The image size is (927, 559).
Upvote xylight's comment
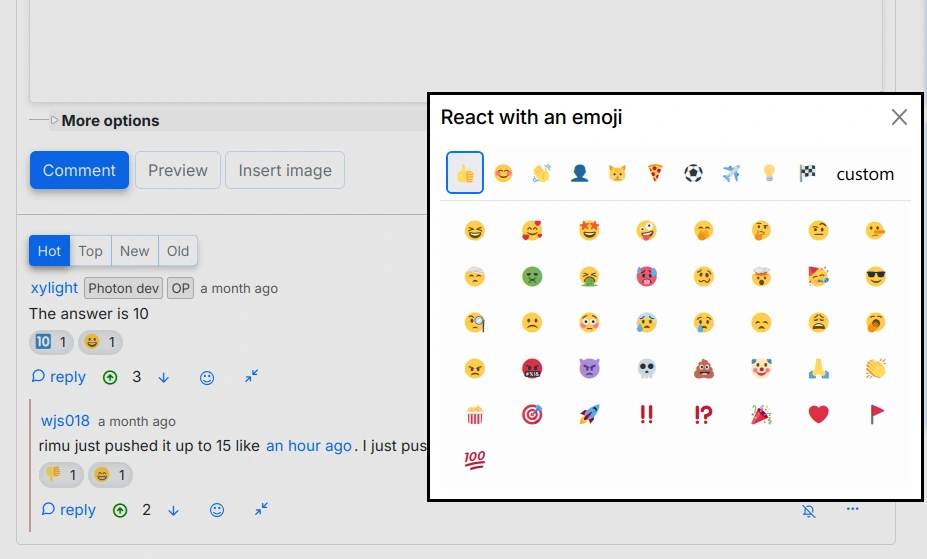coord(110,377)
